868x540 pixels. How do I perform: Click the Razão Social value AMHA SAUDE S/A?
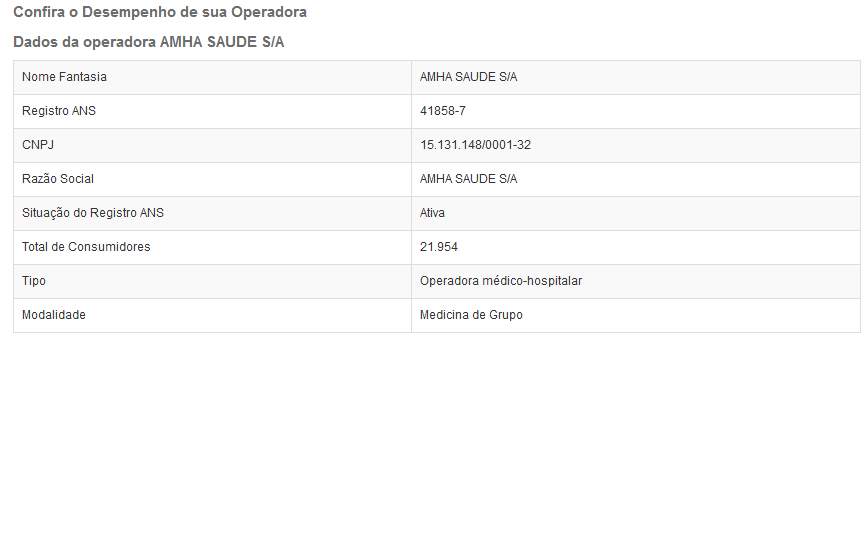[x=468, y=179]
